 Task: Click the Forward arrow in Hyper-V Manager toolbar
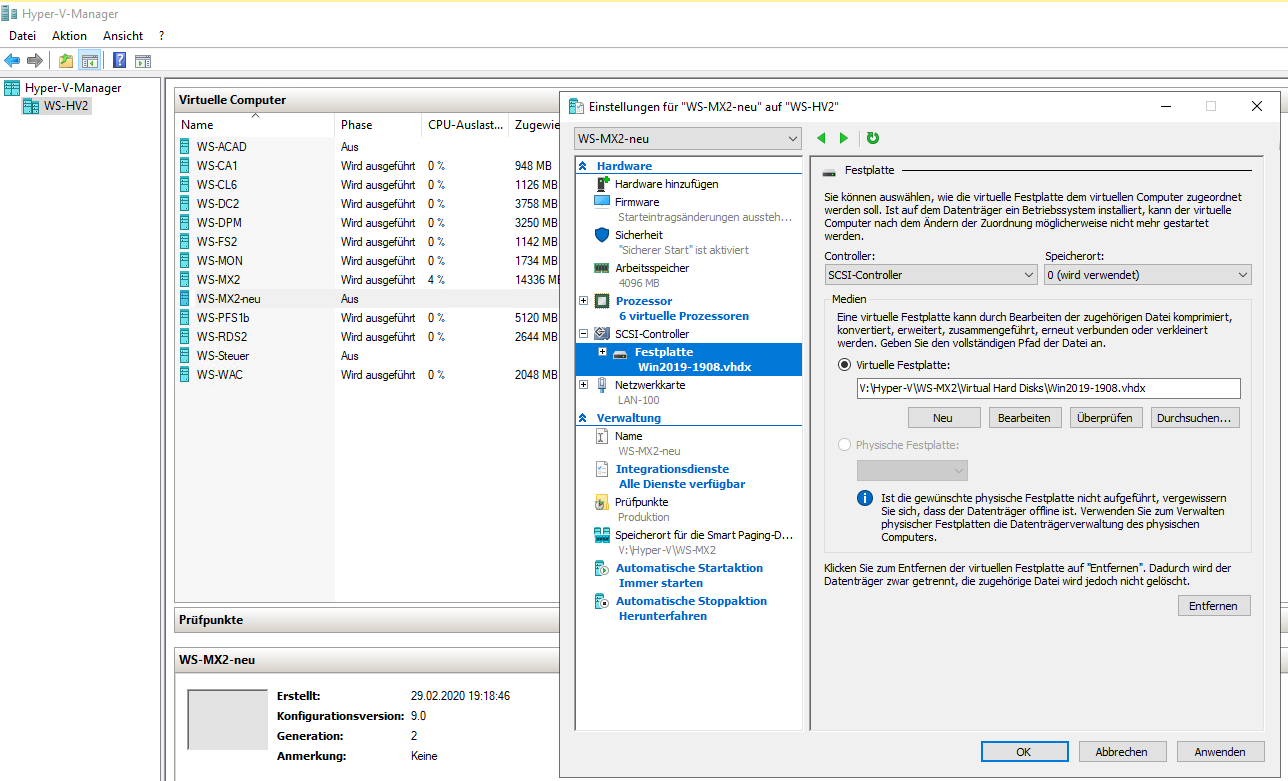[35, 60]
